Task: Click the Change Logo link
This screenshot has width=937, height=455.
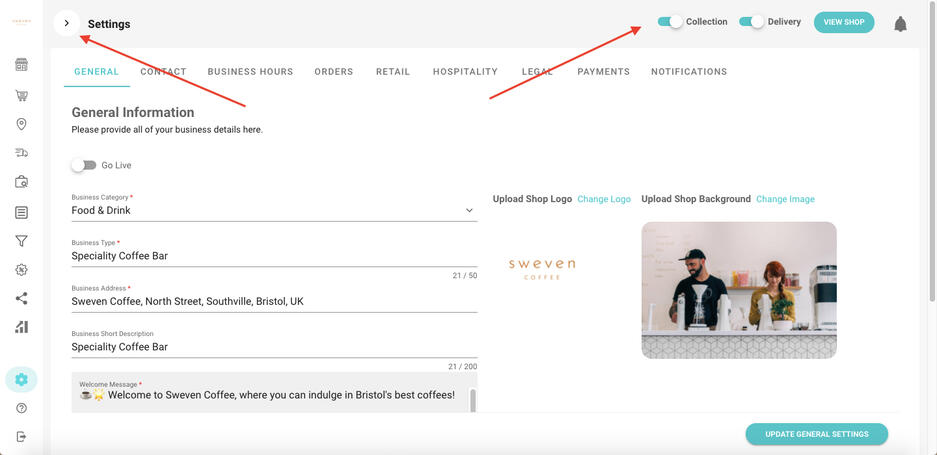Action: pos(604,199)
